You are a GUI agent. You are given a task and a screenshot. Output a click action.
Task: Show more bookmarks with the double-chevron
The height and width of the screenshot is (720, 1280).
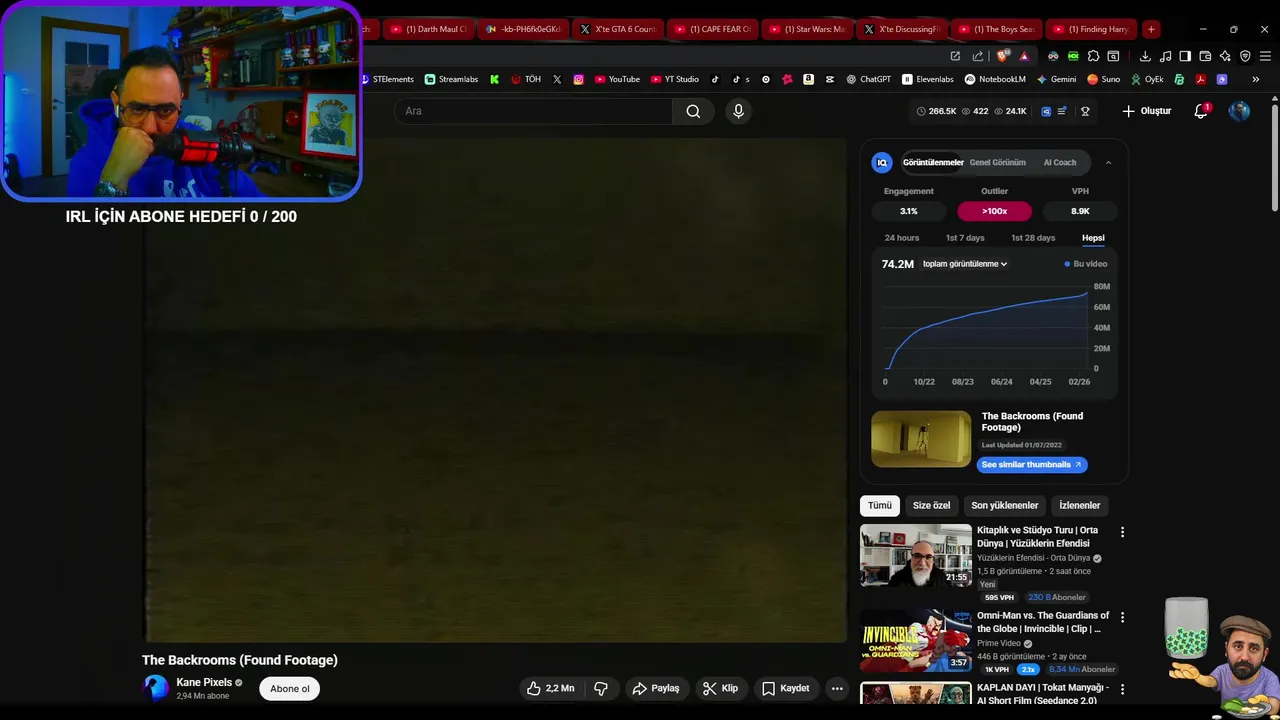(1255, 79)
